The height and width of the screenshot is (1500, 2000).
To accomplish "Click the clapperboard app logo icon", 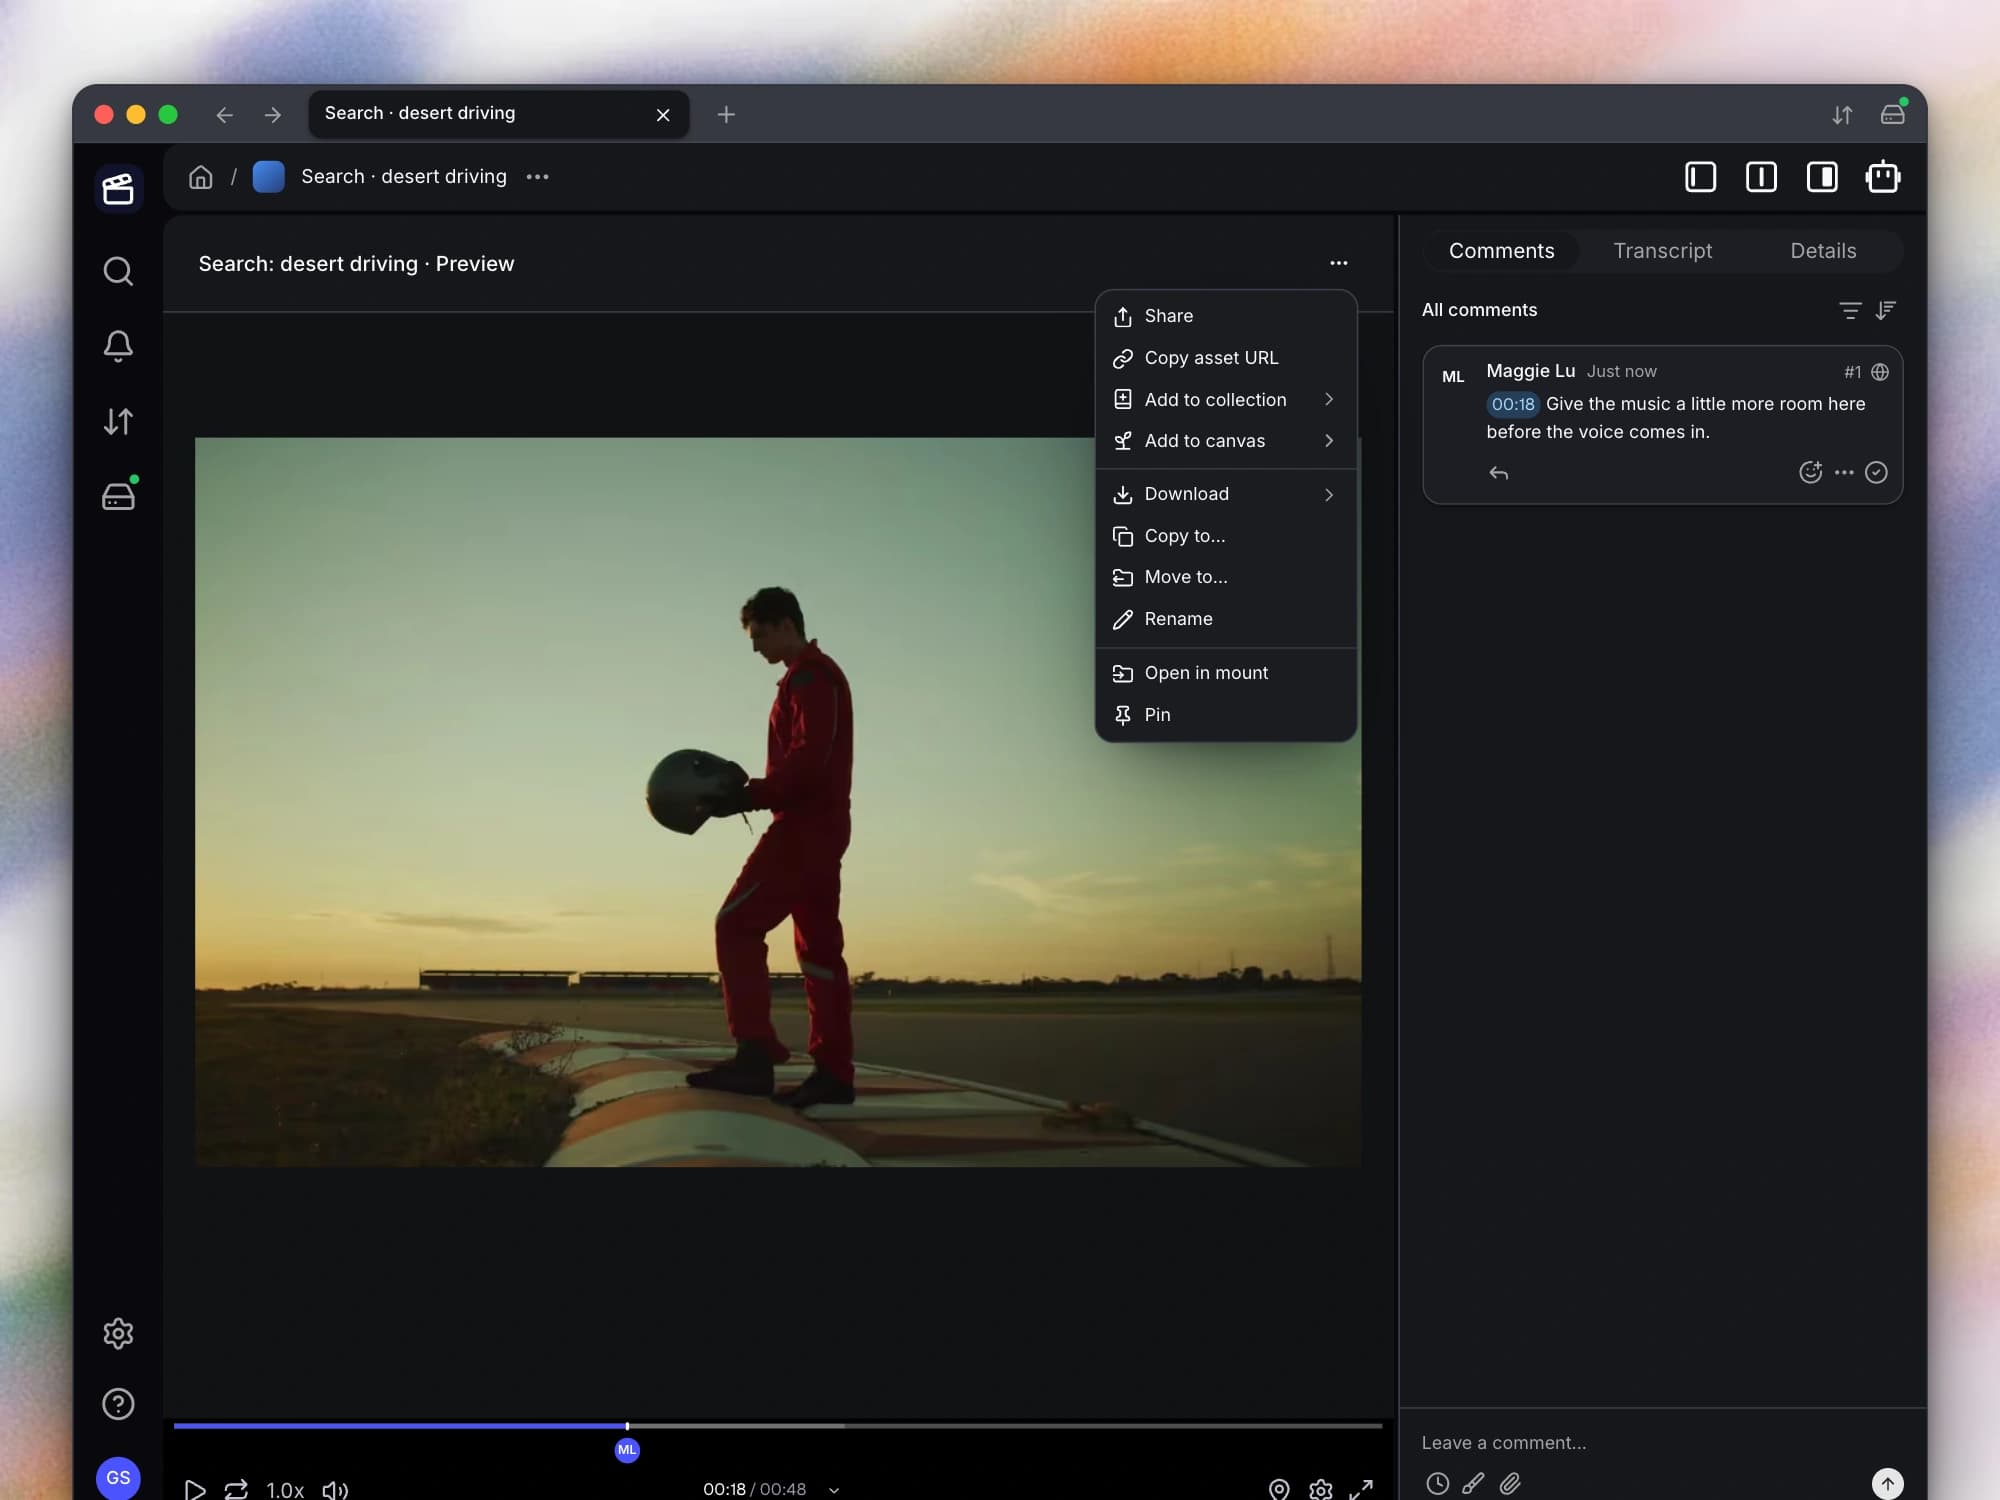I will pos(118,189).
